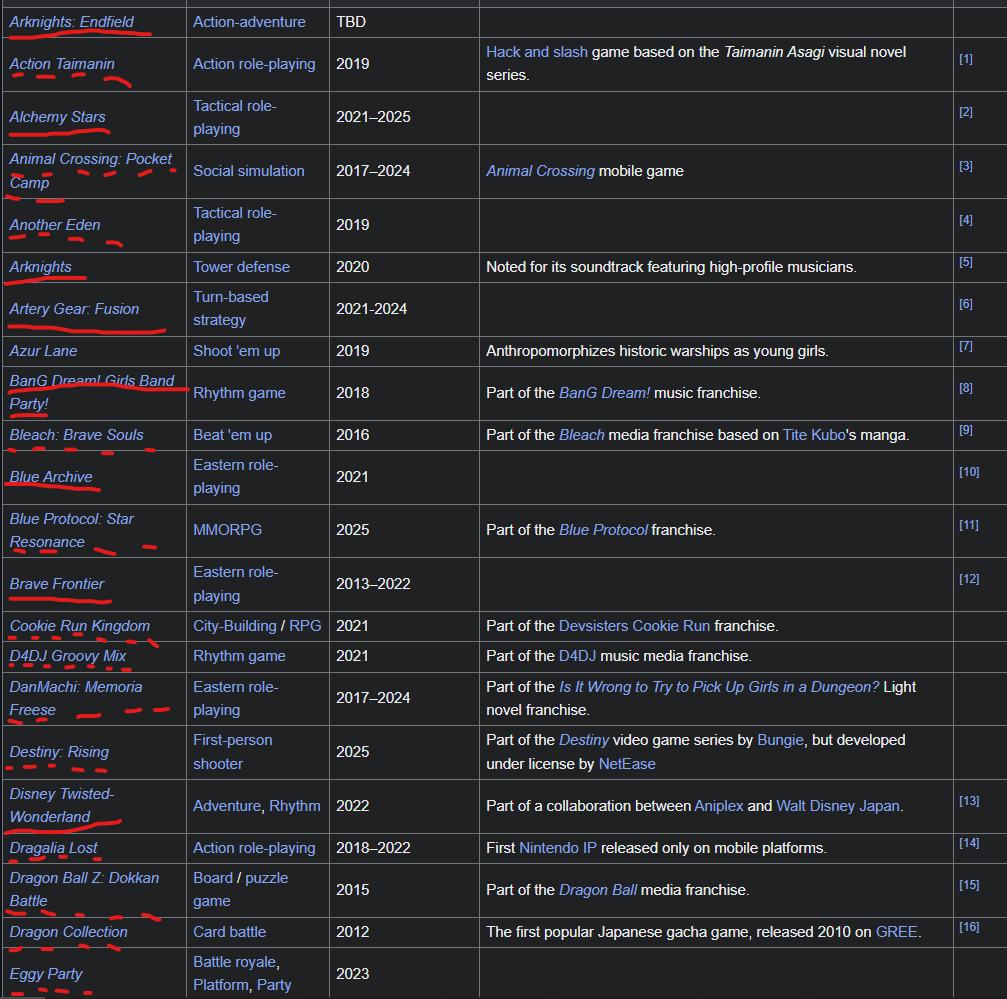
Task: Open DanMachi: Memoria Freese link
Action: (76, 699)
